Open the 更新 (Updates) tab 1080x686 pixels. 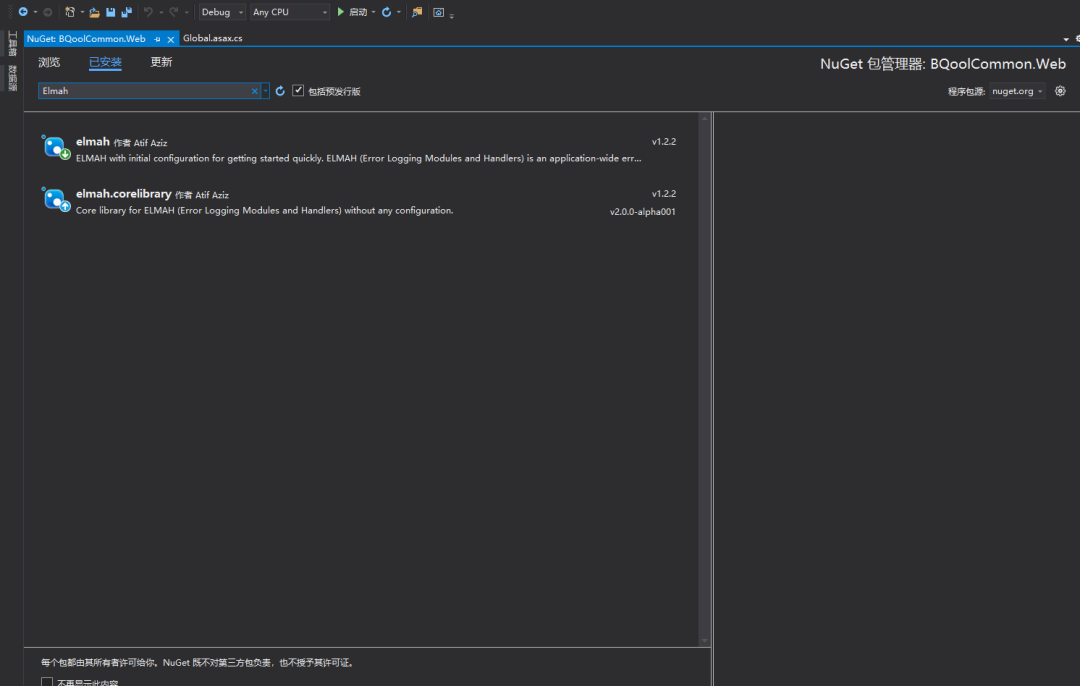[161, 63]
